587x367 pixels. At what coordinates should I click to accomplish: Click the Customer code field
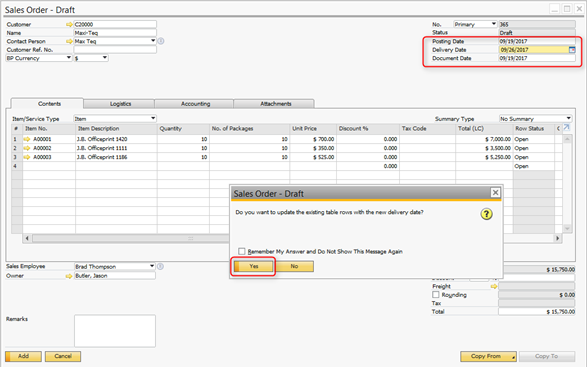115,24
